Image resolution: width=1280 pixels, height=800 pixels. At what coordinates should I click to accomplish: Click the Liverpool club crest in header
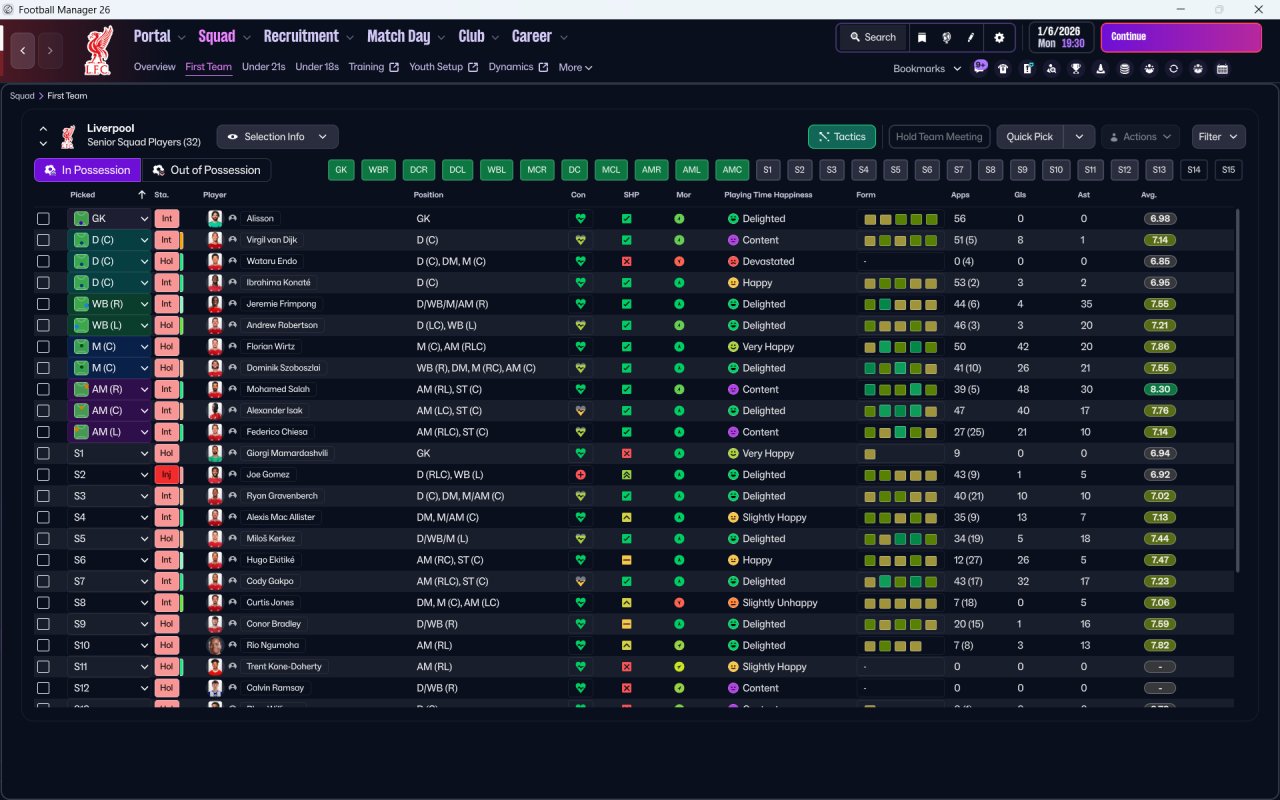pos(97,50)
